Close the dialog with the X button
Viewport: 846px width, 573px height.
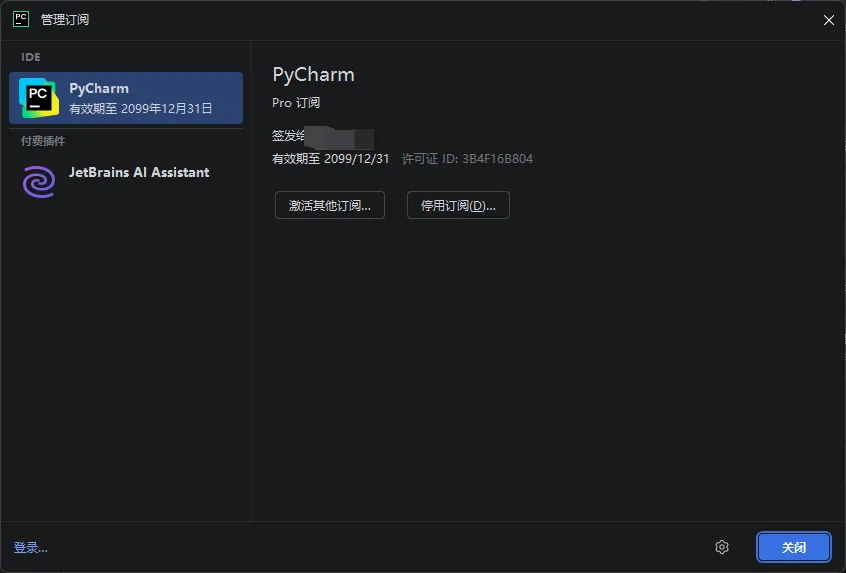(x=829, y=20)
